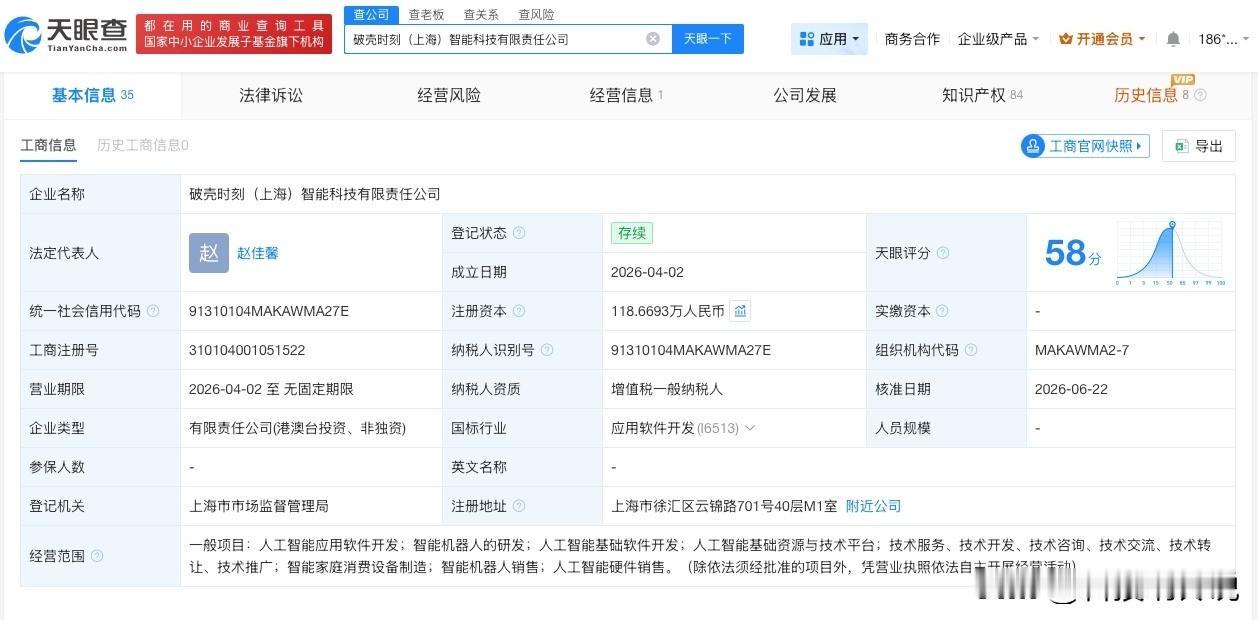1258x620 pixels.
Task: Expand the 应用软件开发 industry chevron
Action: (x=750, y=428)
